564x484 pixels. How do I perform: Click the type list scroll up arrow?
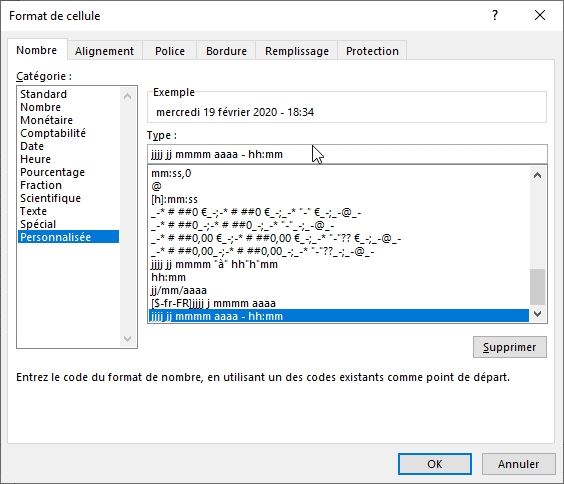[x=537, y=175]
